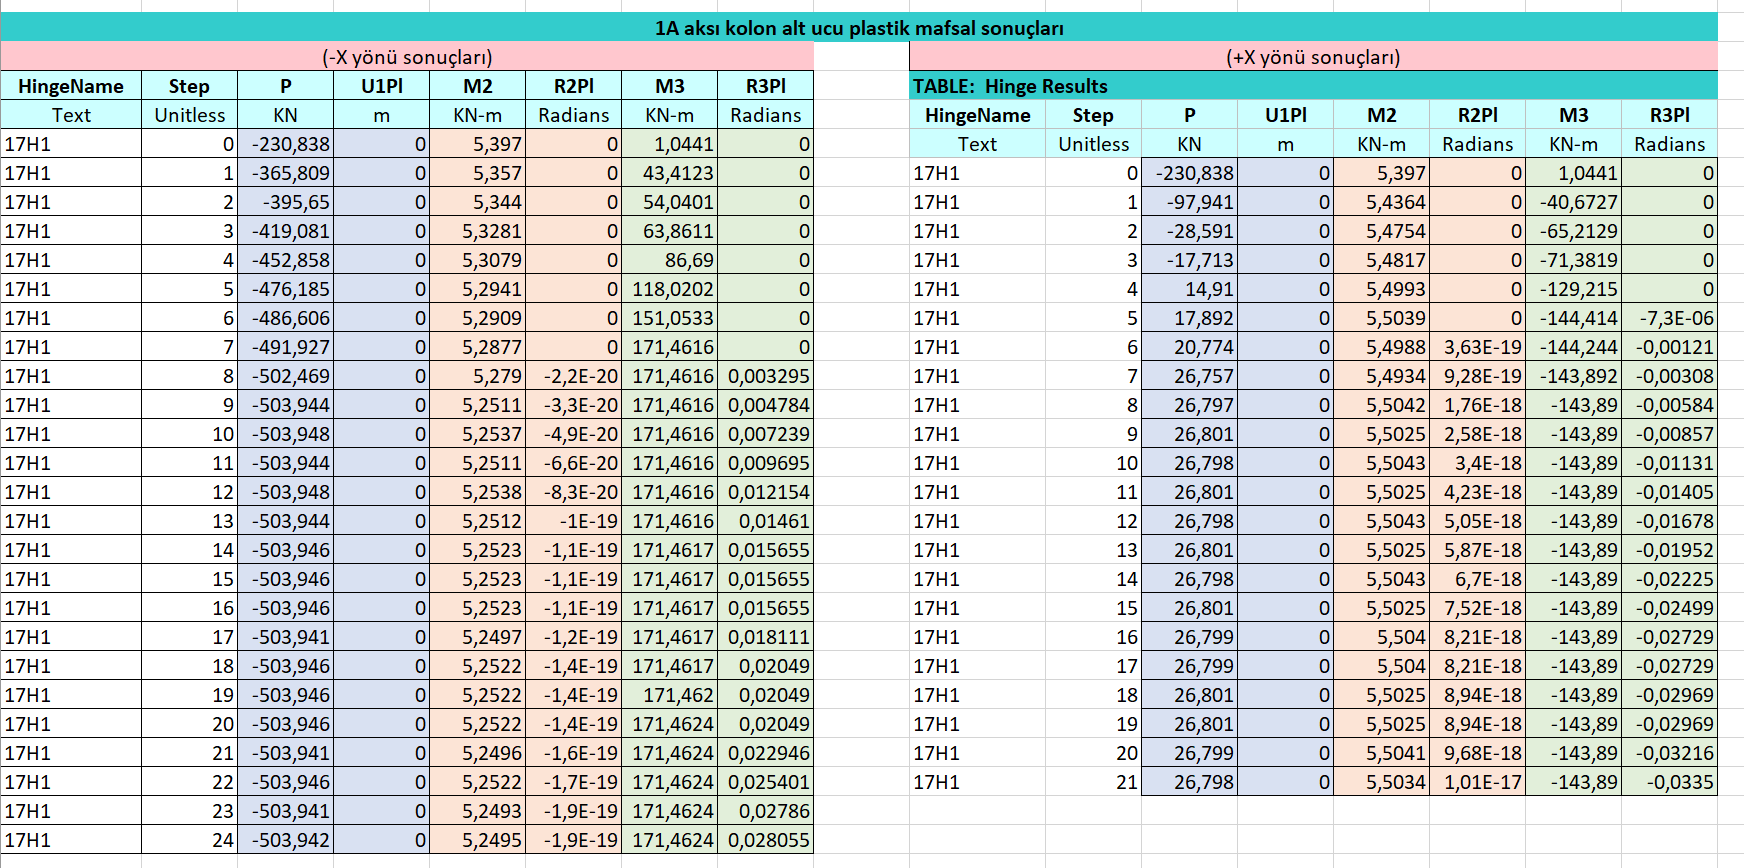Click the P cell showing -97,941
The image size is (1744, 868).
coord(1190,202)
